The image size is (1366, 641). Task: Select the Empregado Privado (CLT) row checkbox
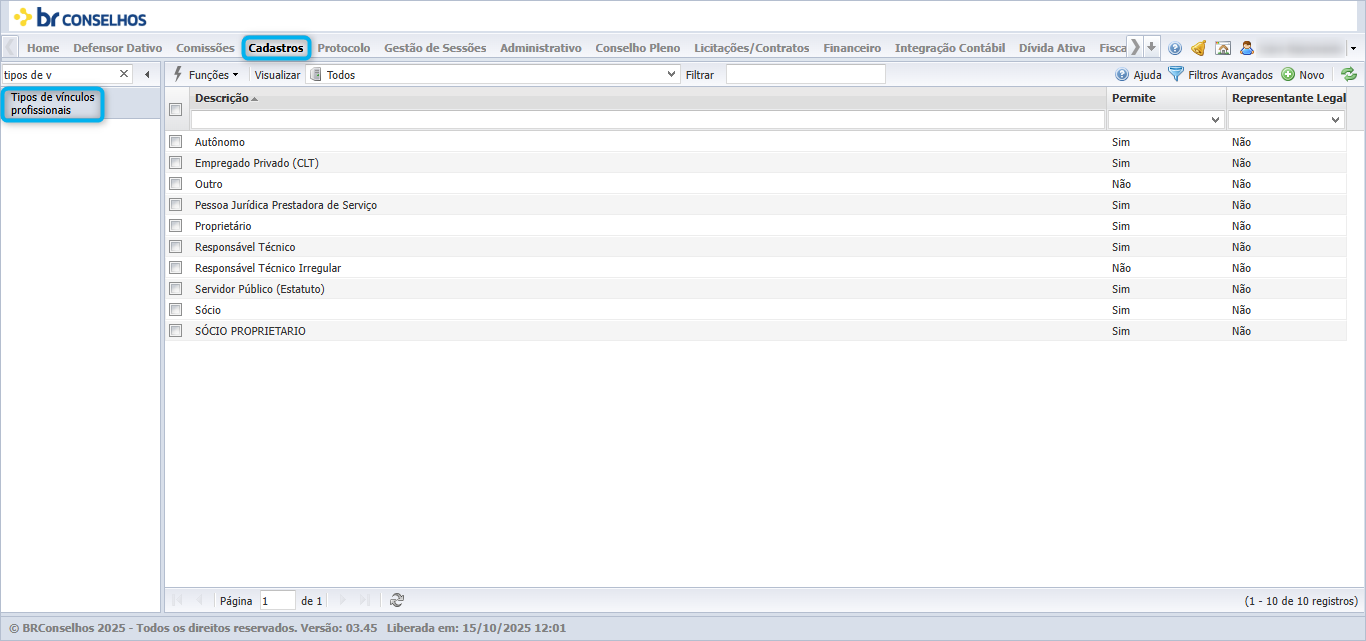(x=176, y=163)
